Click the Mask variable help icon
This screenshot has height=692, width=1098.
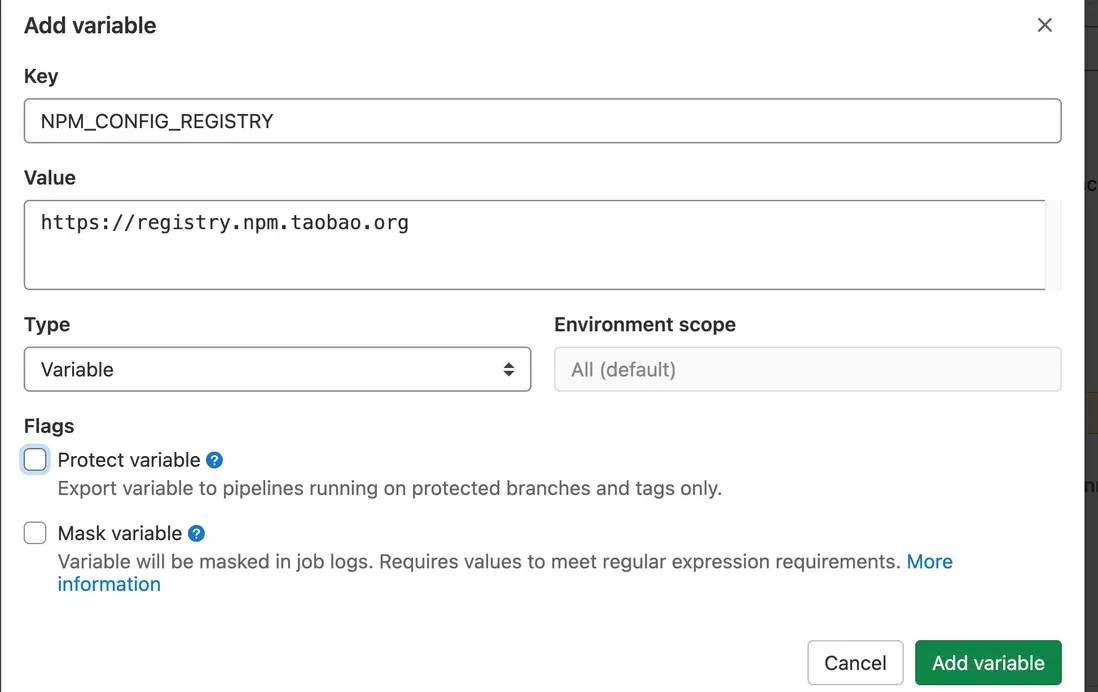196,533
